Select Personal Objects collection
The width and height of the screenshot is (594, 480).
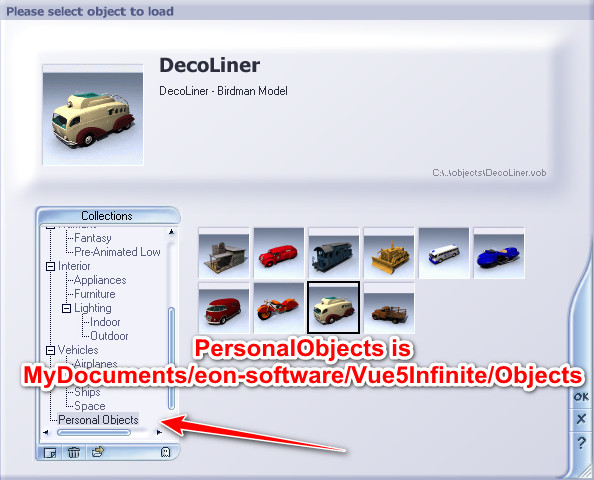pos(98,420)
